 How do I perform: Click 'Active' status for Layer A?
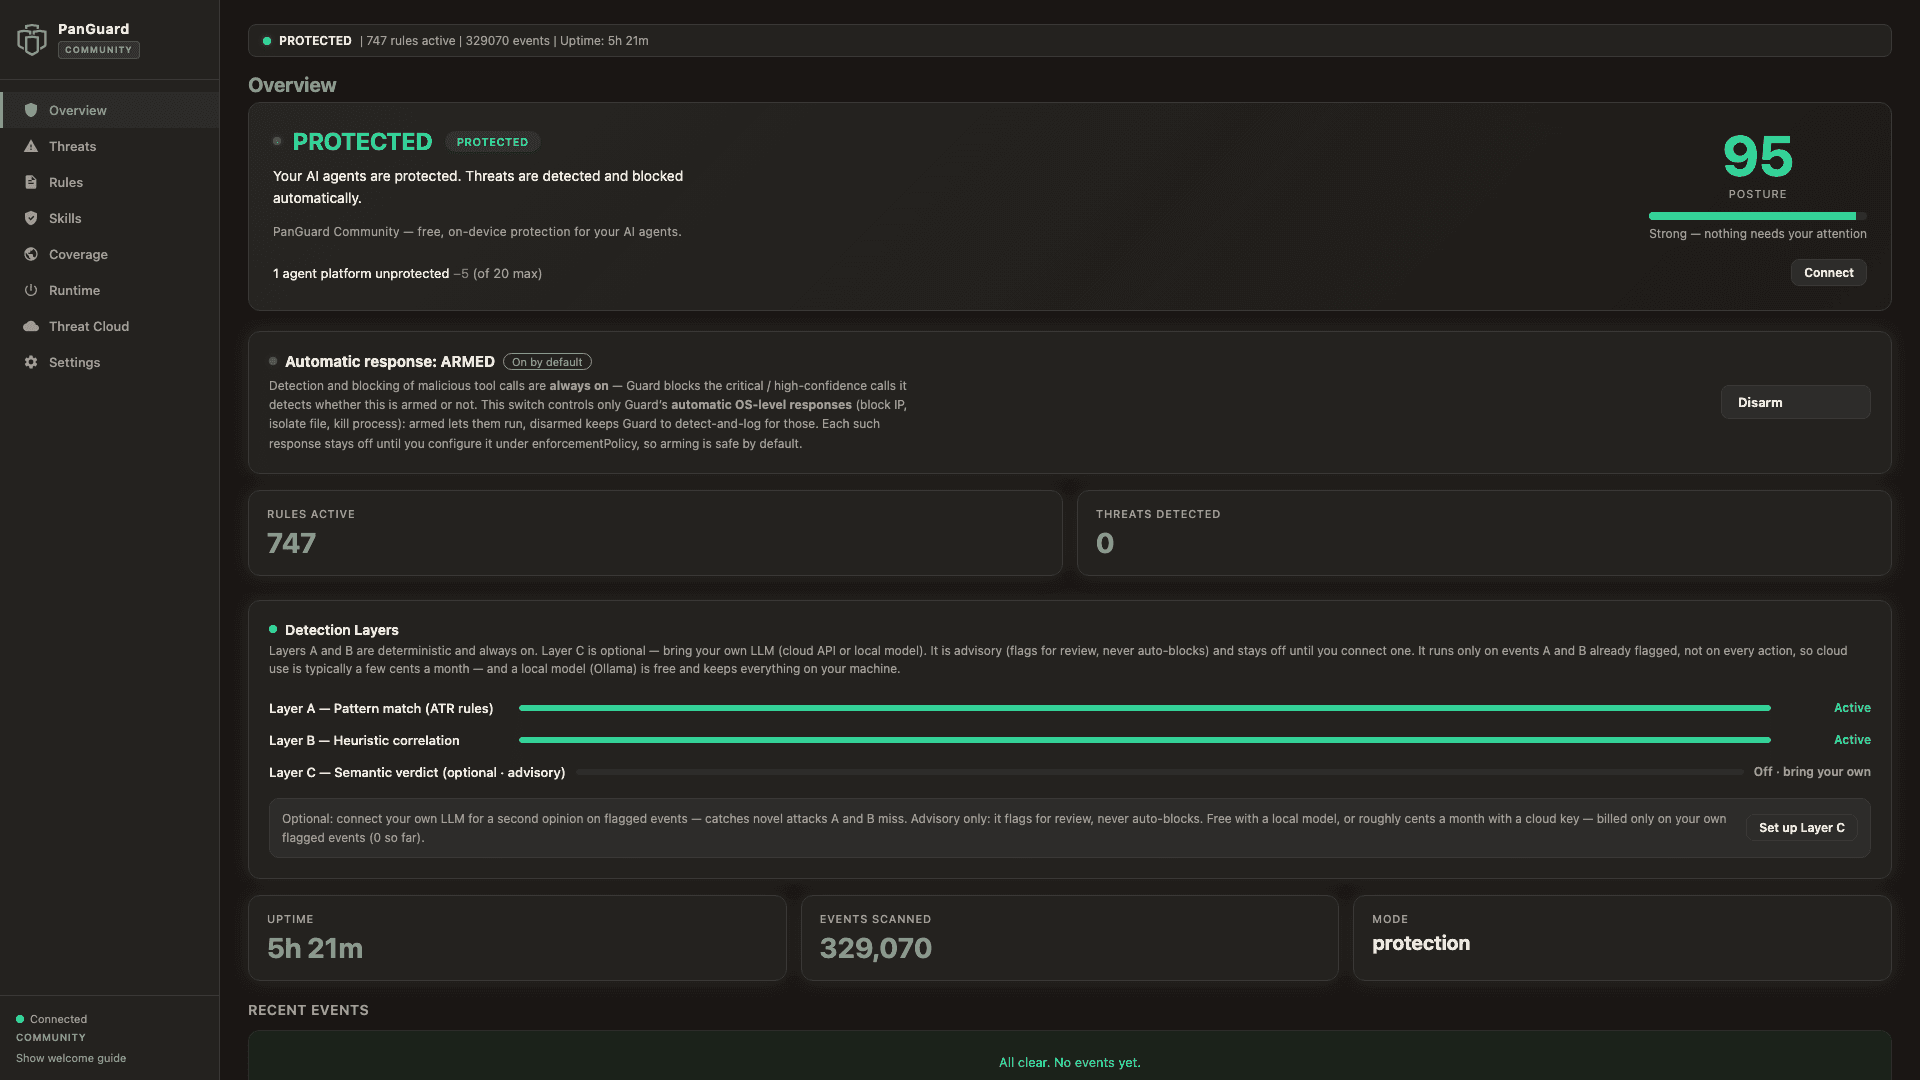click(1852, 708)
